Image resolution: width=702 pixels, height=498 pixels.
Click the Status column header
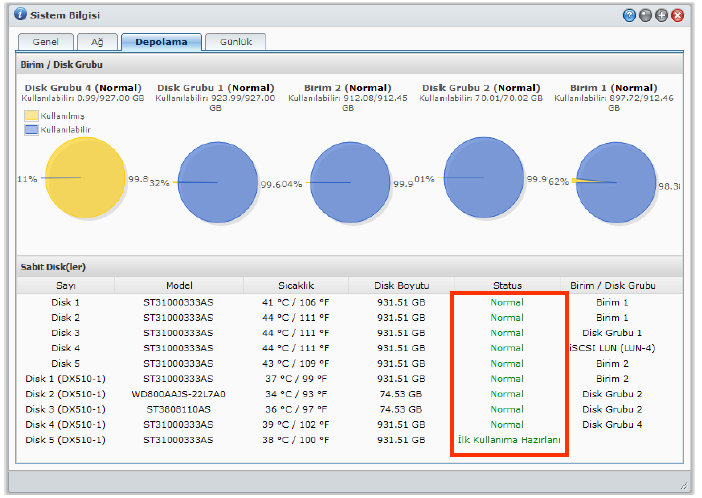click(507, 285)
